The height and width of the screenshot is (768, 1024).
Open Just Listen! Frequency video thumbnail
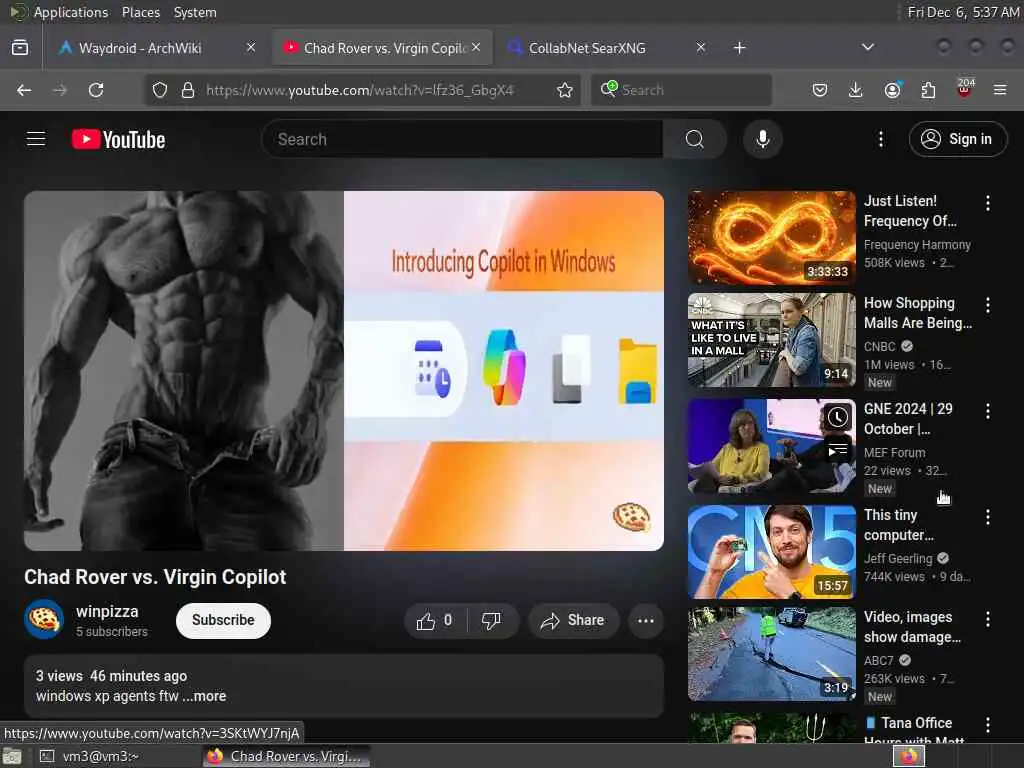[771, 238]
